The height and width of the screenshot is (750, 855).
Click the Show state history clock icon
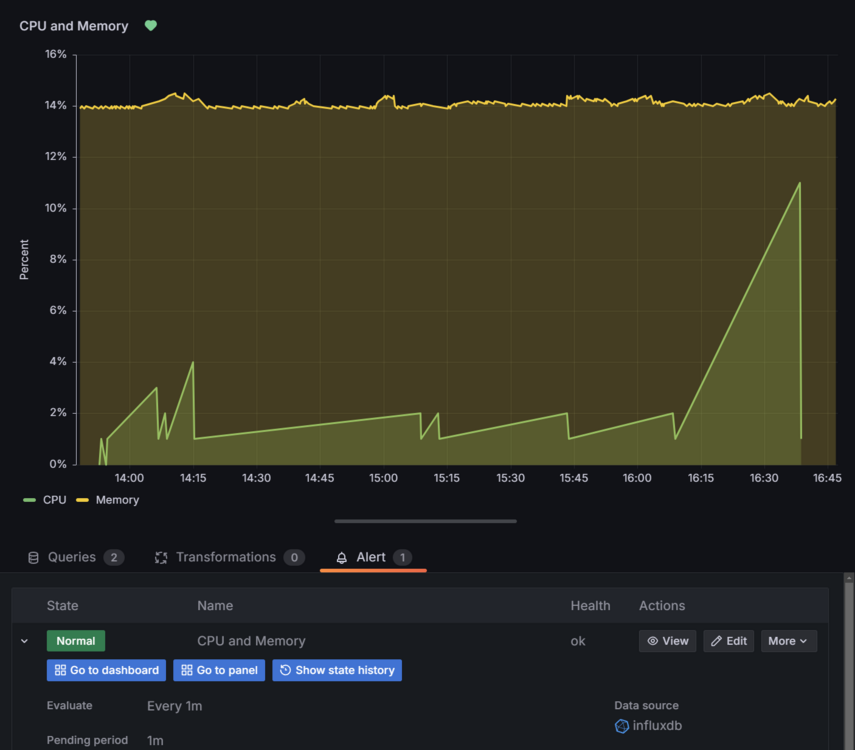coord(285,670)
